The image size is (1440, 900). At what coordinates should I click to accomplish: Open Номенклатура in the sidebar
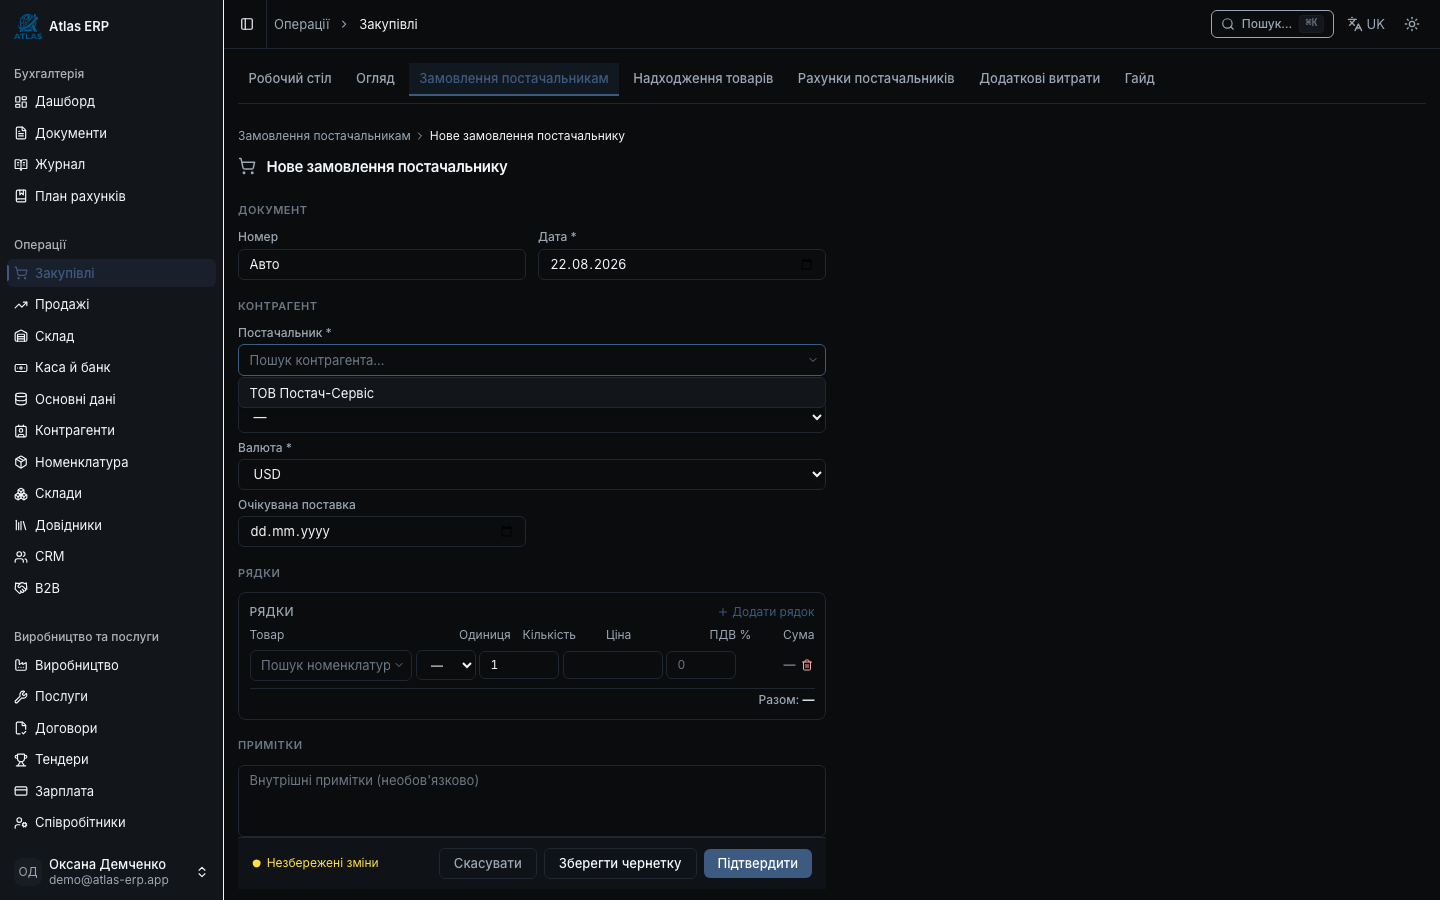click(x=111, y=462)
